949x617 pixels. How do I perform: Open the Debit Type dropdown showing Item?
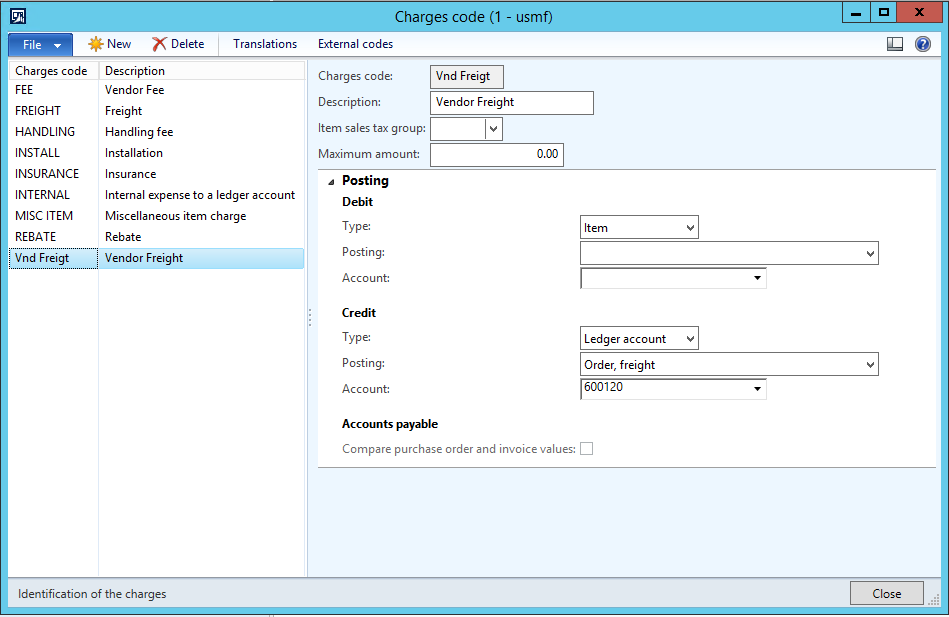[639, 228]
